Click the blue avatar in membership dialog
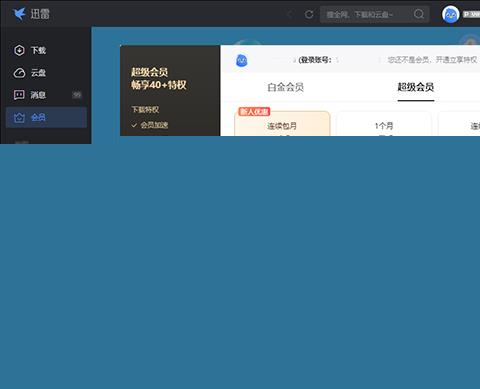 point(242,61)
